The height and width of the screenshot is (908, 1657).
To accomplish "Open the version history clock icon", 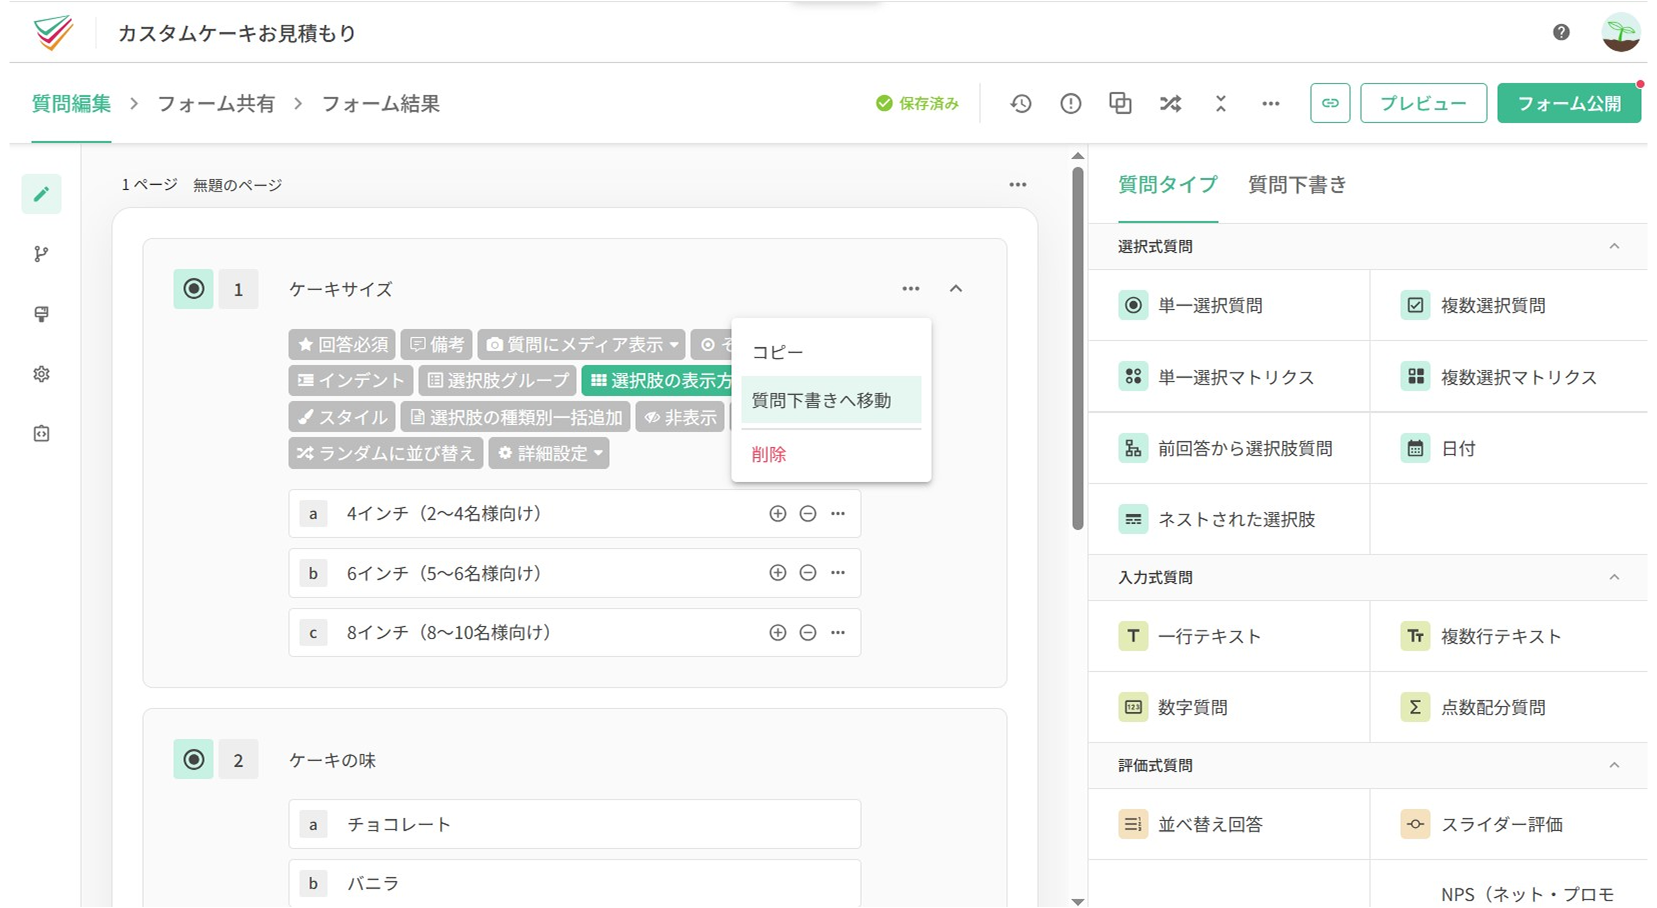I will [1020, 103].
